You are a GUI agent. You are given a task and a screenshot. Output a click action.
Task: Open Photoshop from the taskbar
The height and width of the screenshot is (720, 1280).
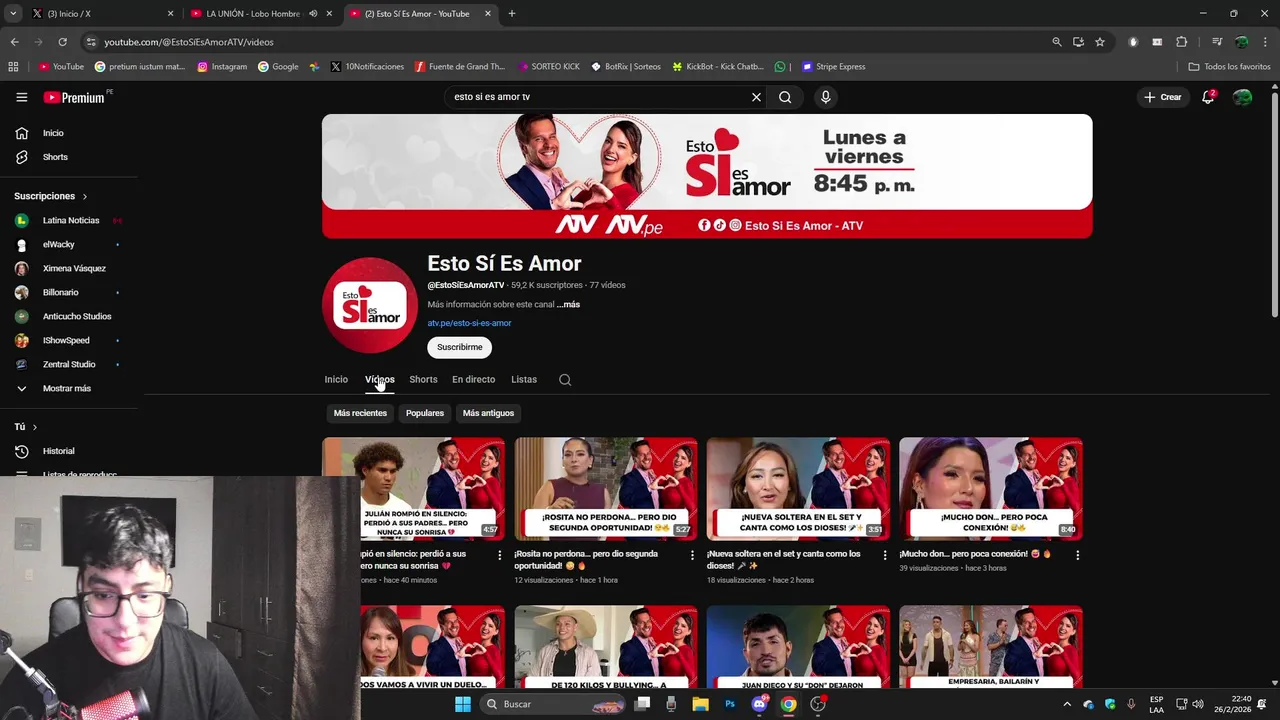(730, 704)
